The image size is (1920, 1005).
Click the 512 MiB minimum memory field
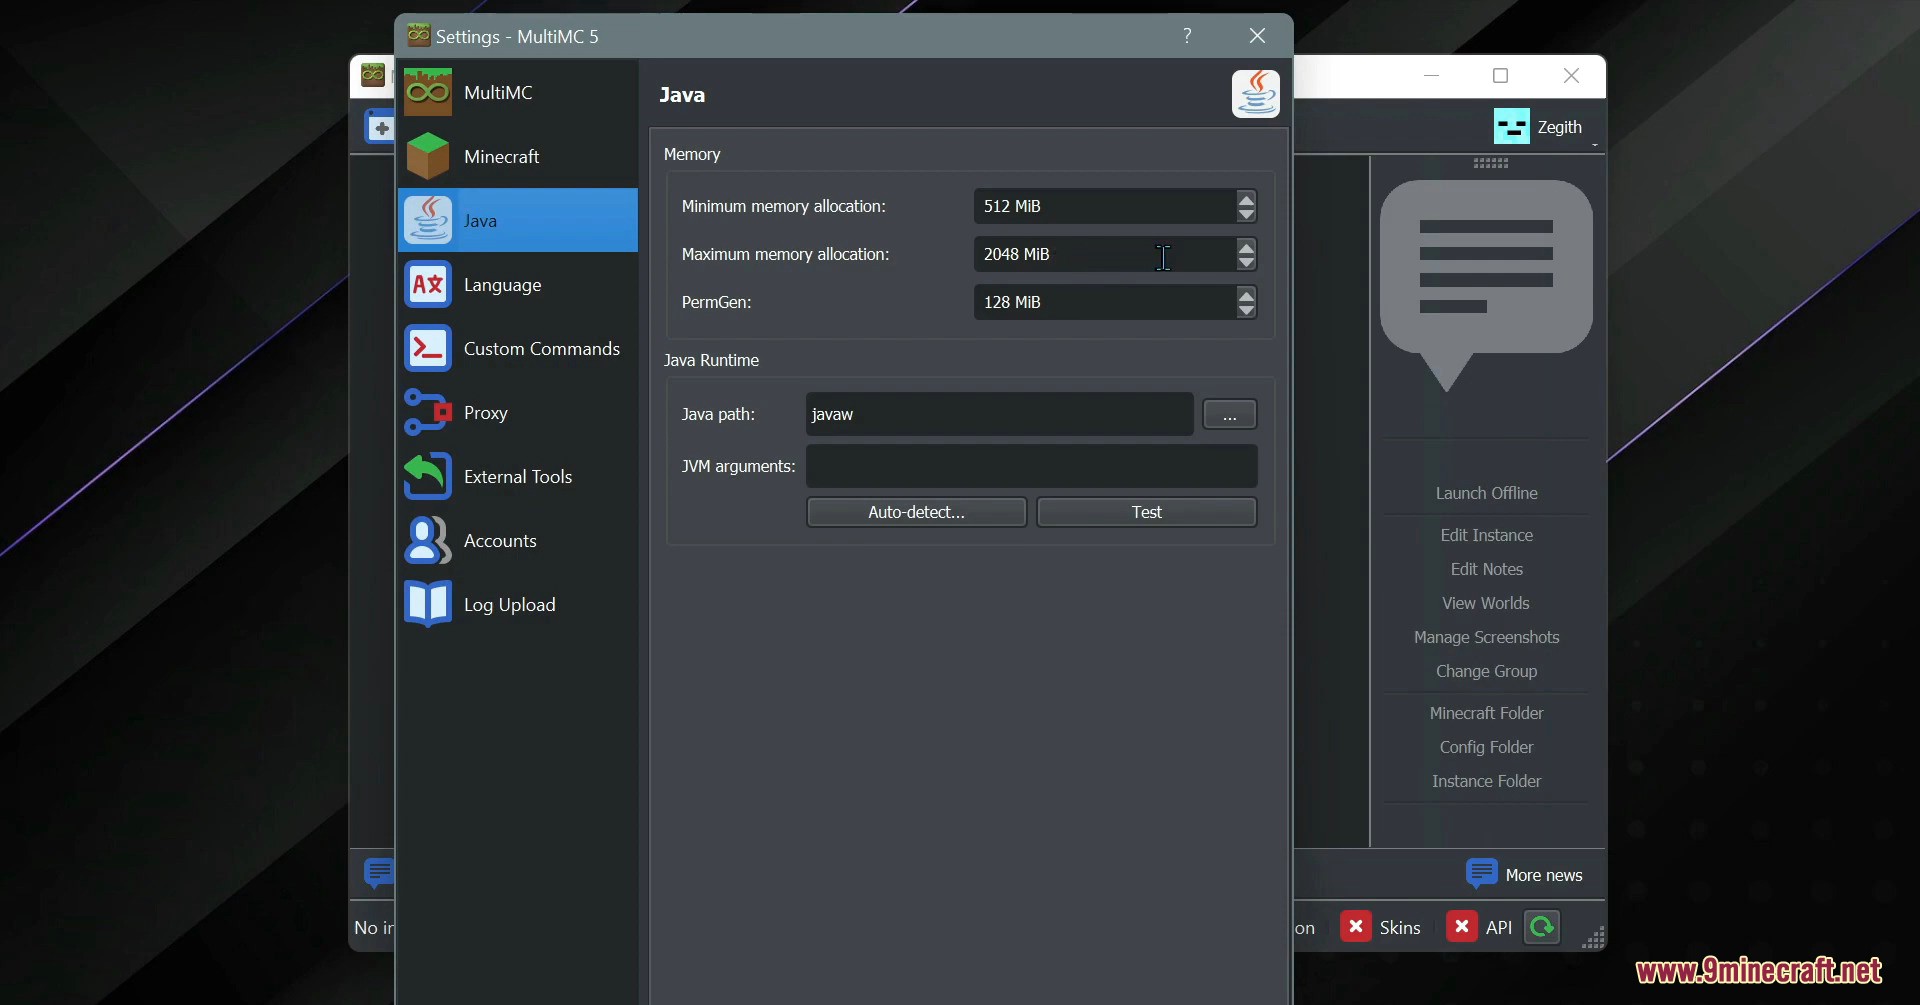pyautogui.click(x=1104, y=206)
